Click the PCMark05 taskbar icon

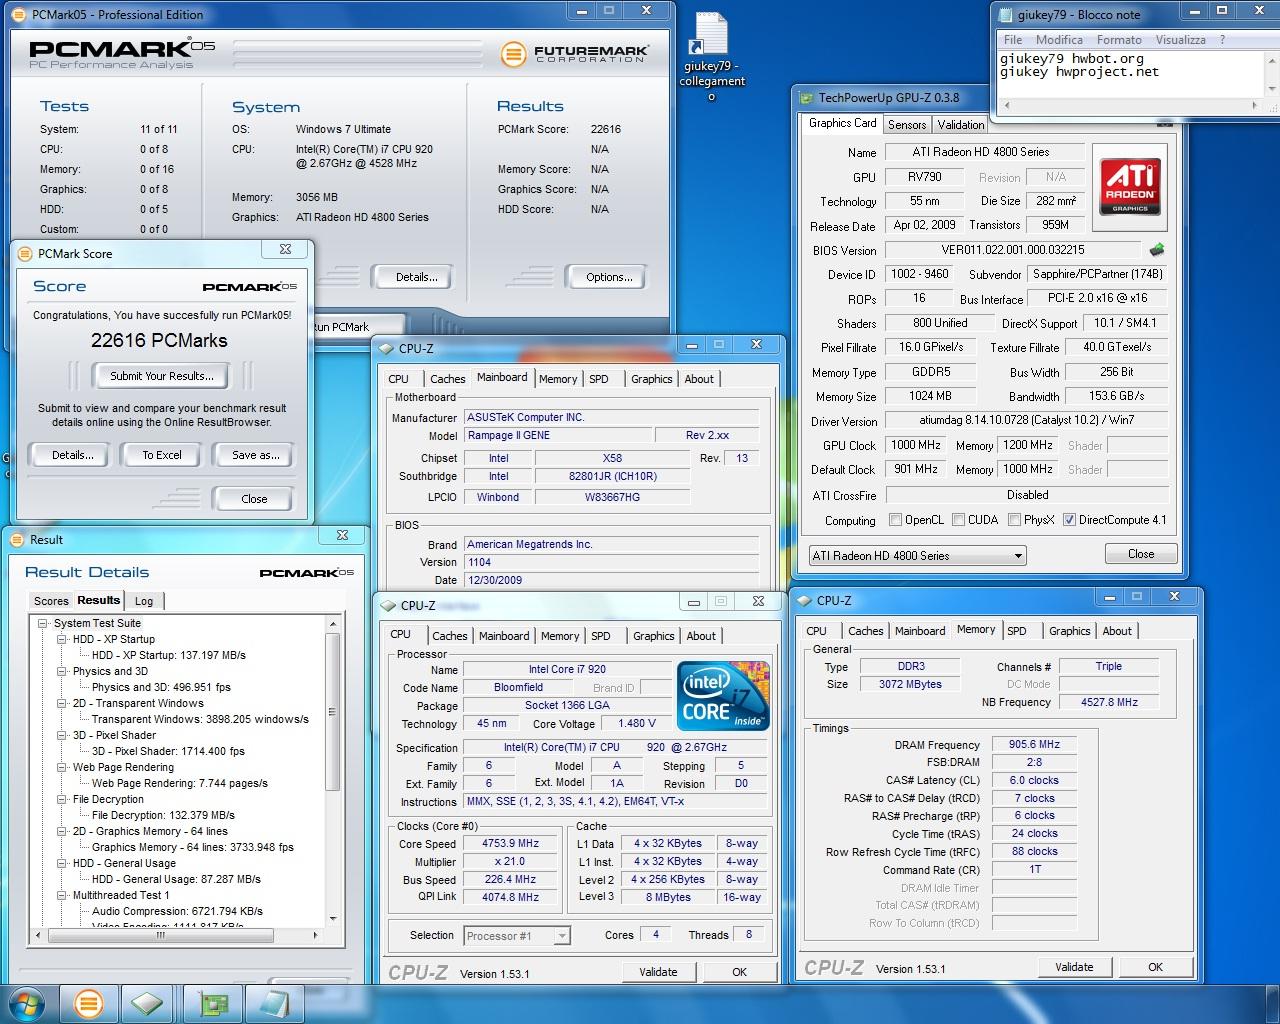[x=89, y=1003]
